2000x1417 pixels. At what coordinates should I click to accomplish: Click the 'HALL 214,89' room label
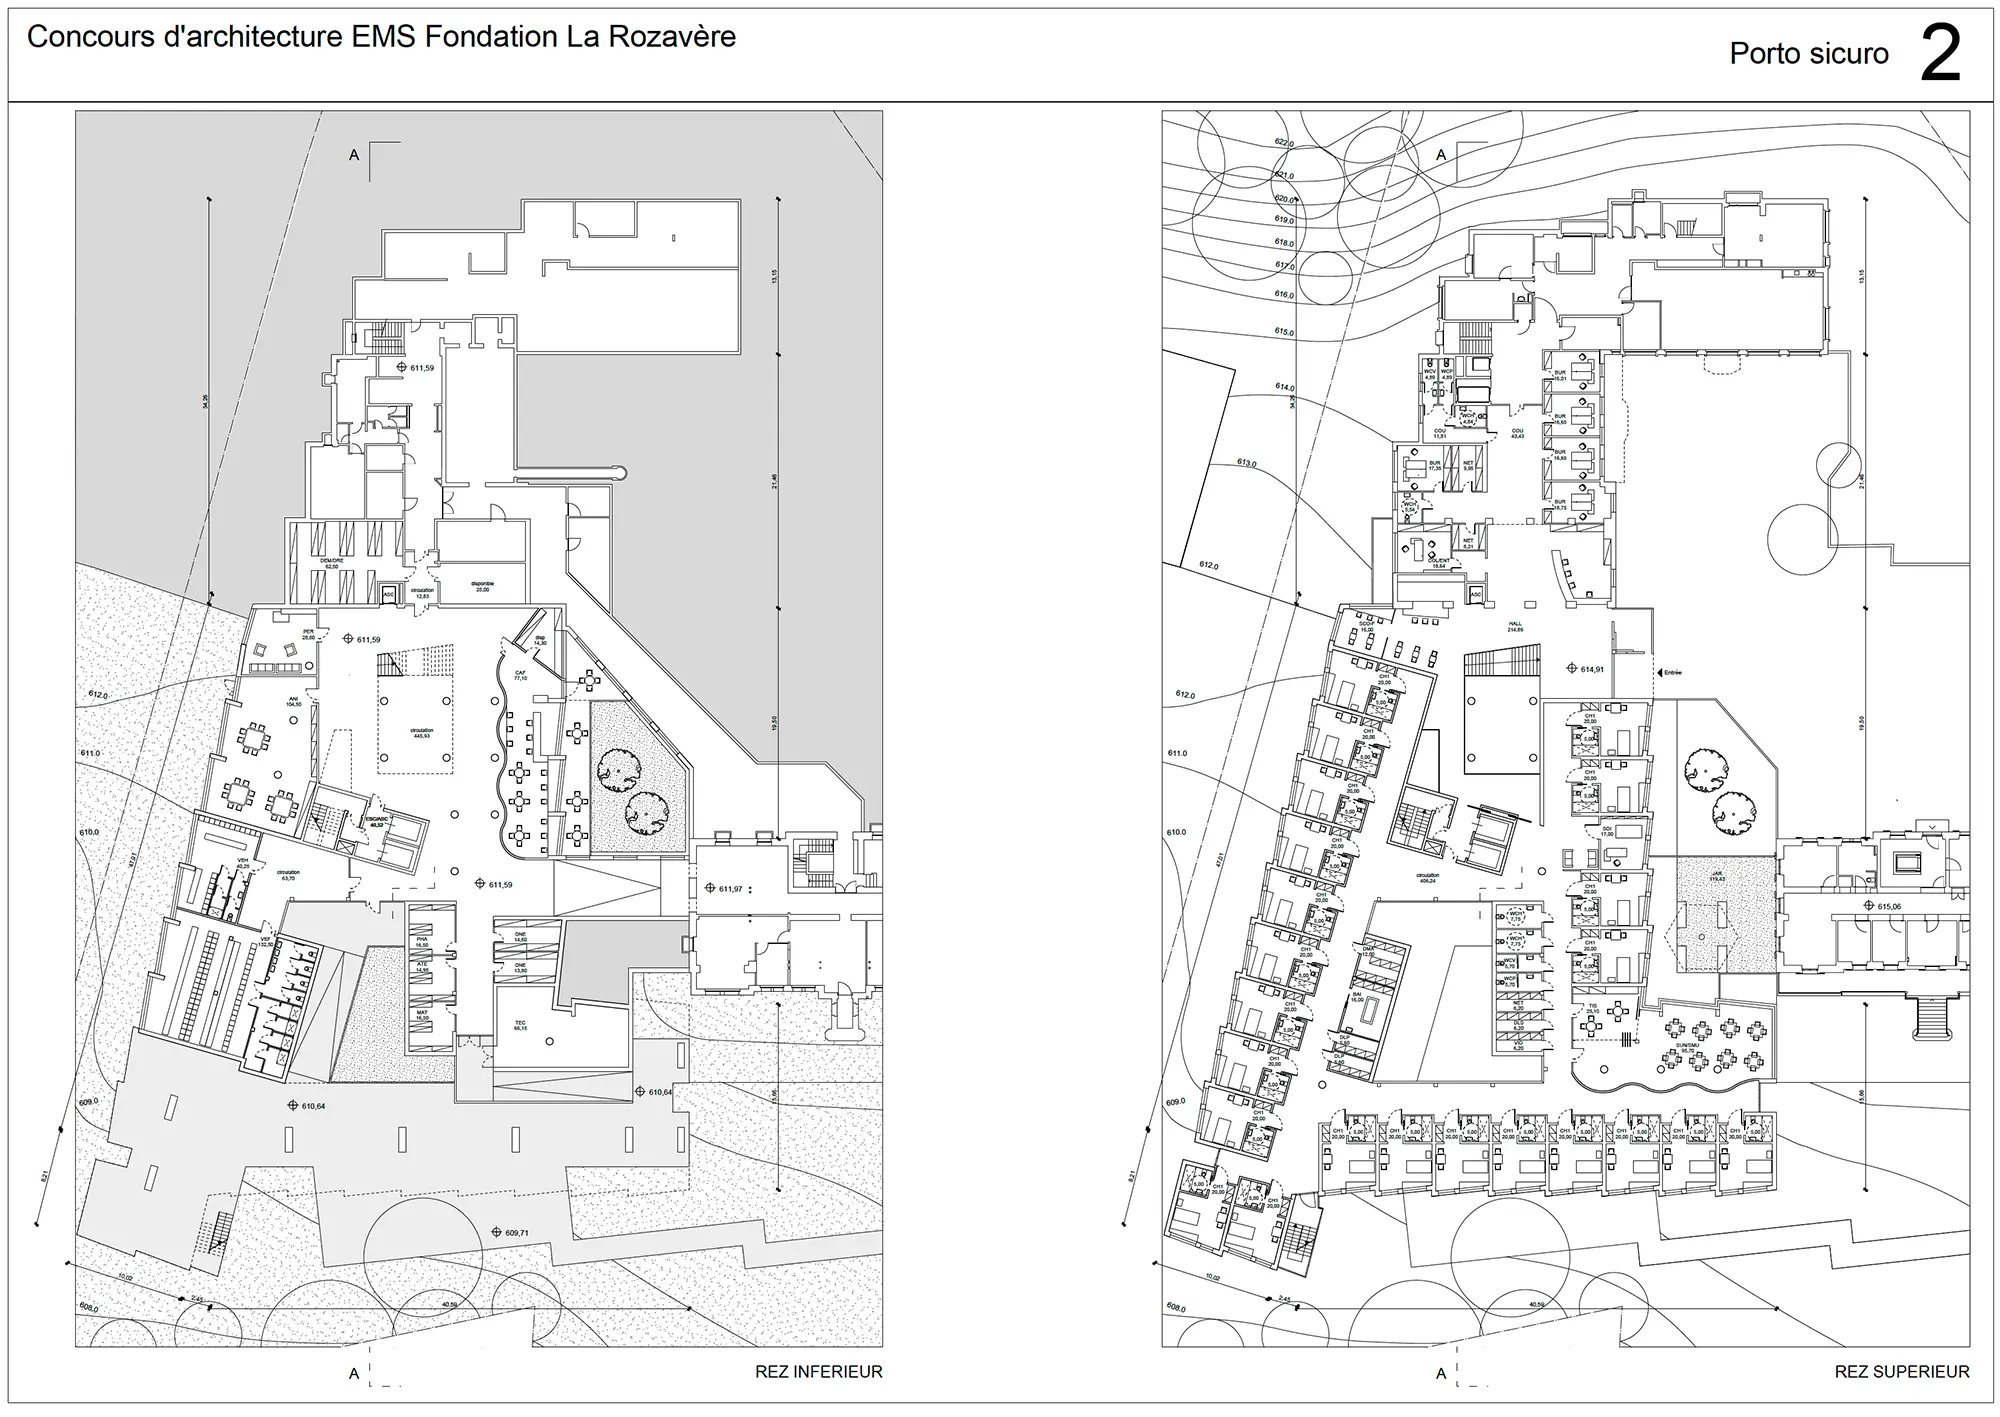[x=1515, y=626]
